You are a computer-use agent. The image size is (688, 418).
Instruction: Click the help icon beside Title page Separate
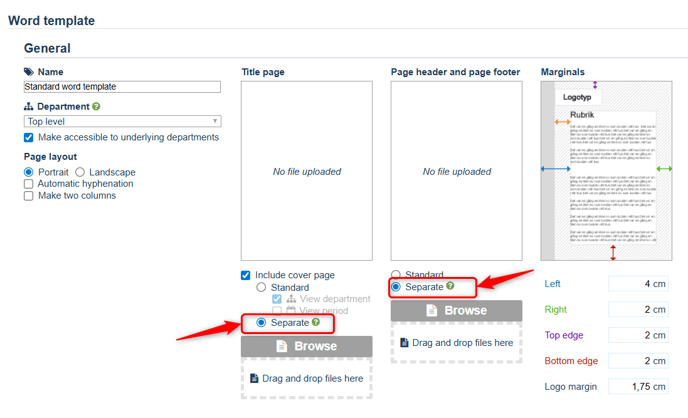[x=316, y=323]
